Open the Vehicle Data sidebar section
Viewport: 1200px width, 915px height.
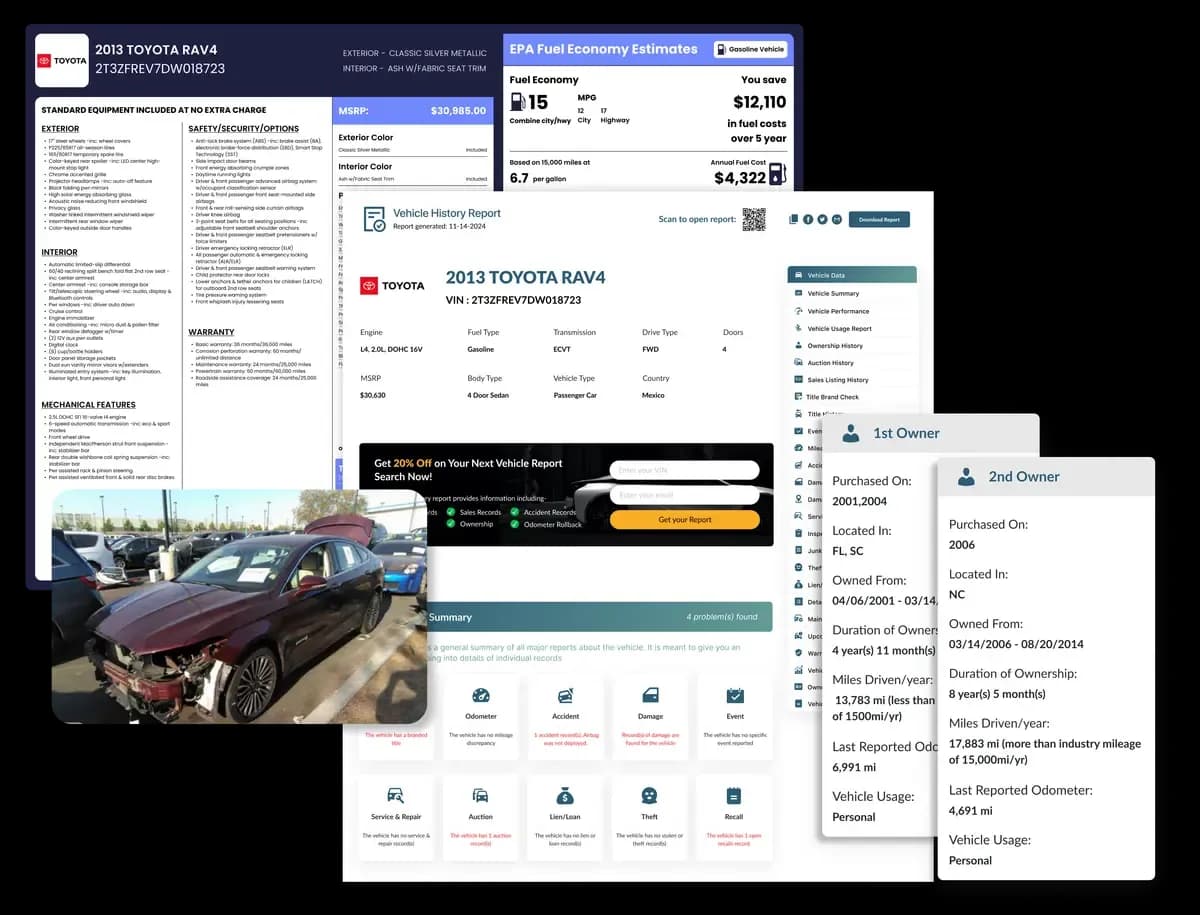(852, 275)
